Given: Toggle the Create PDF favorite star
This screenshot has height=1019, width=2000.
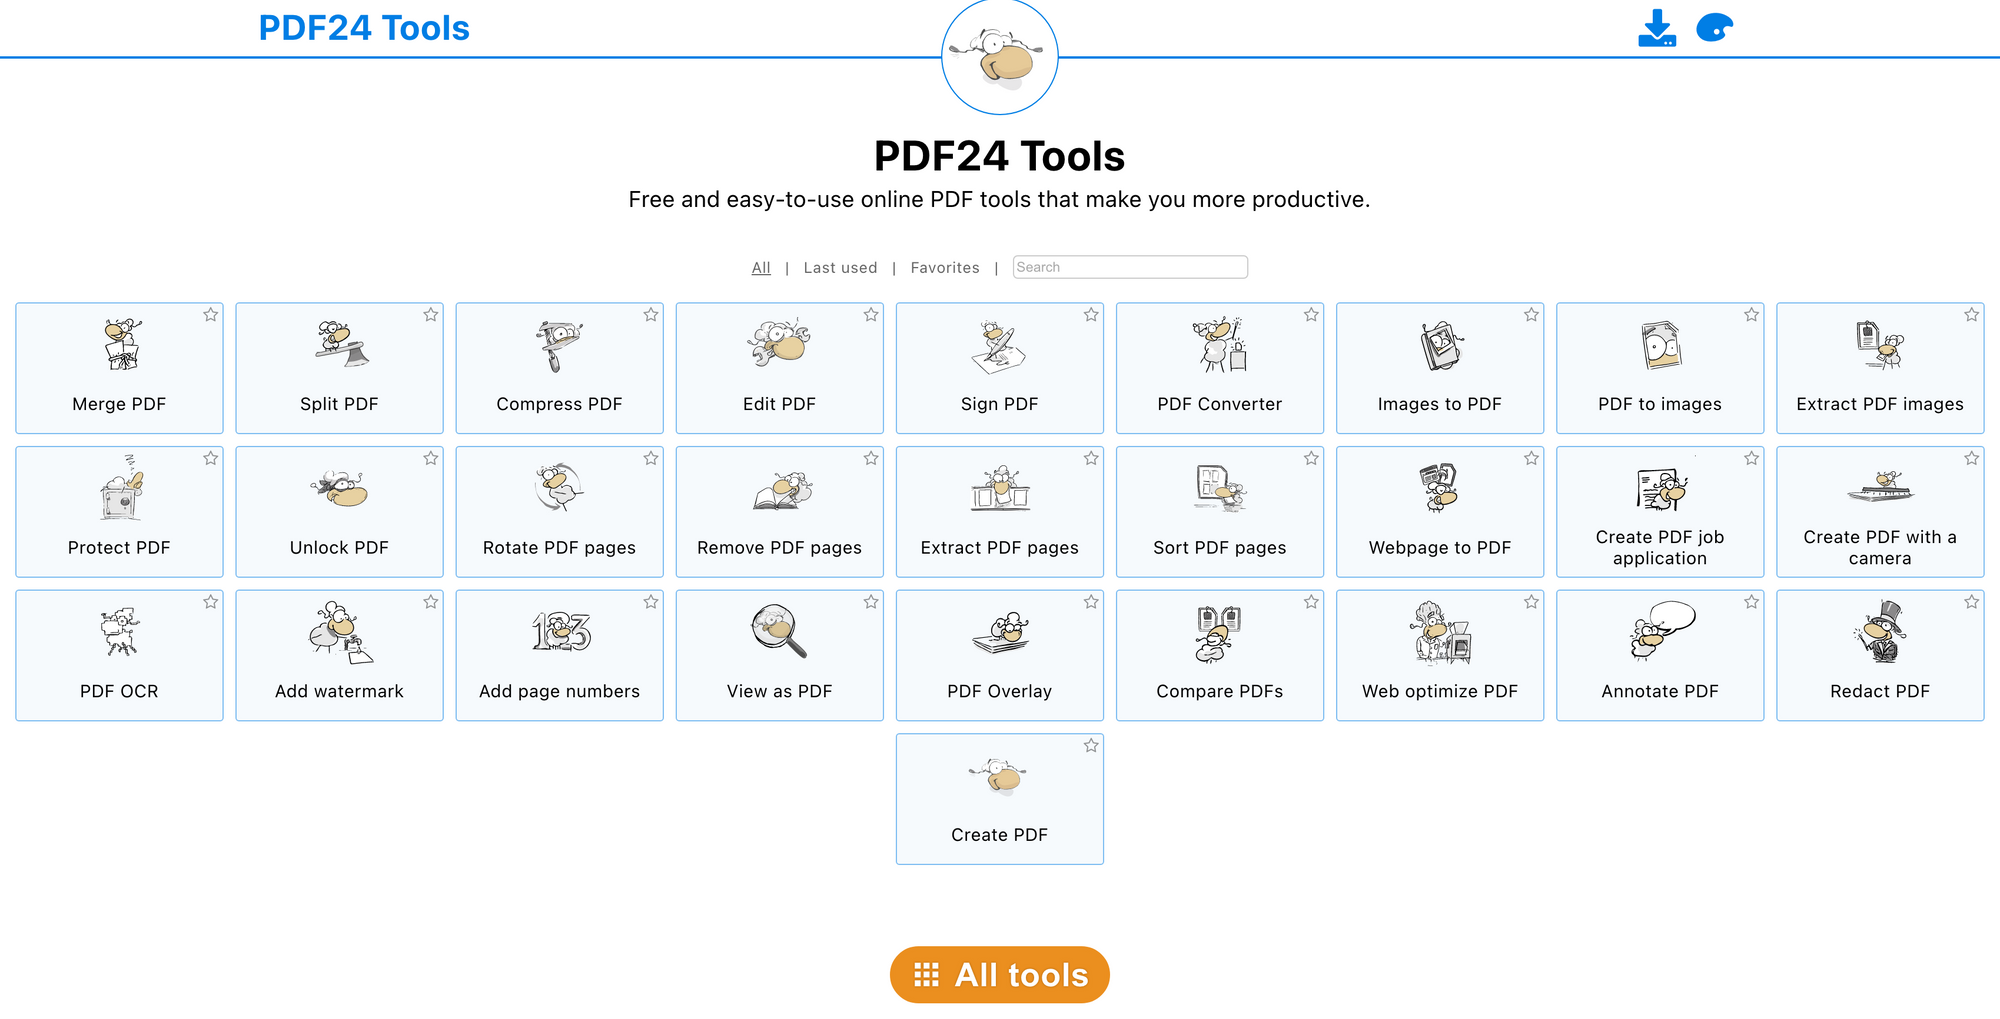Looking at the screenshot, I should click(x=1091, y=746).
